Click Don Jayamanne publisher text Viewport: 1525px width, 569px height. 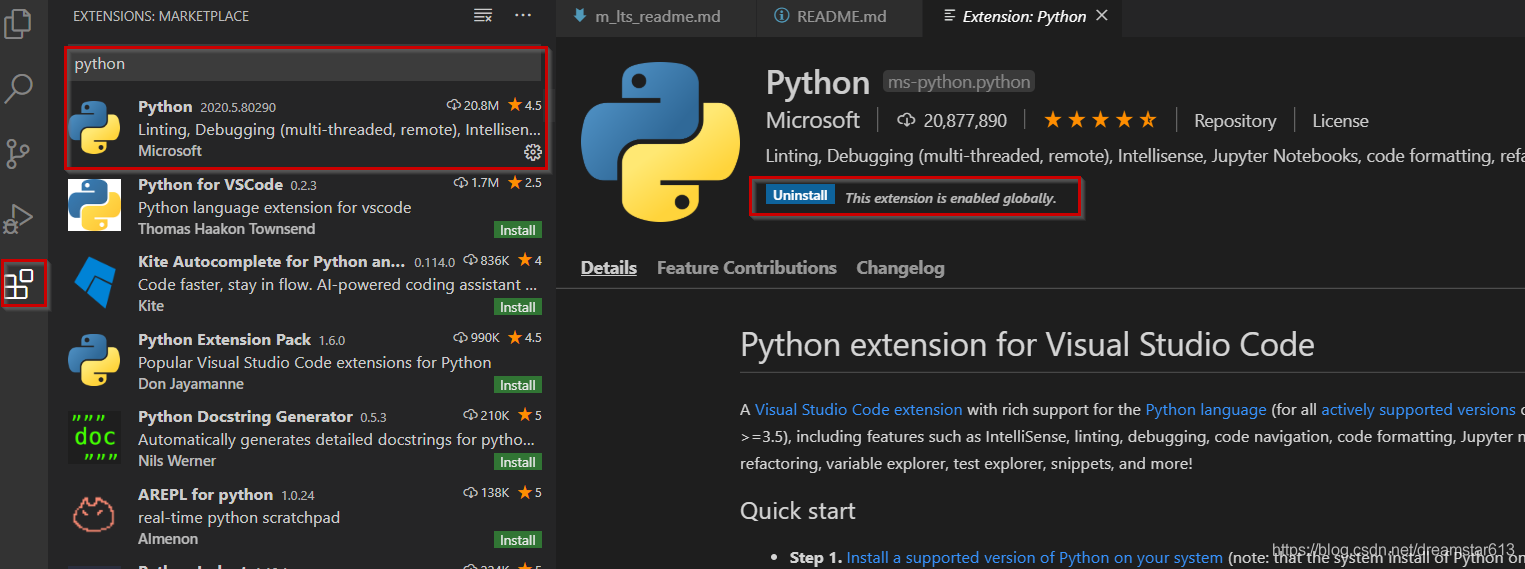[x=191, y=384]
